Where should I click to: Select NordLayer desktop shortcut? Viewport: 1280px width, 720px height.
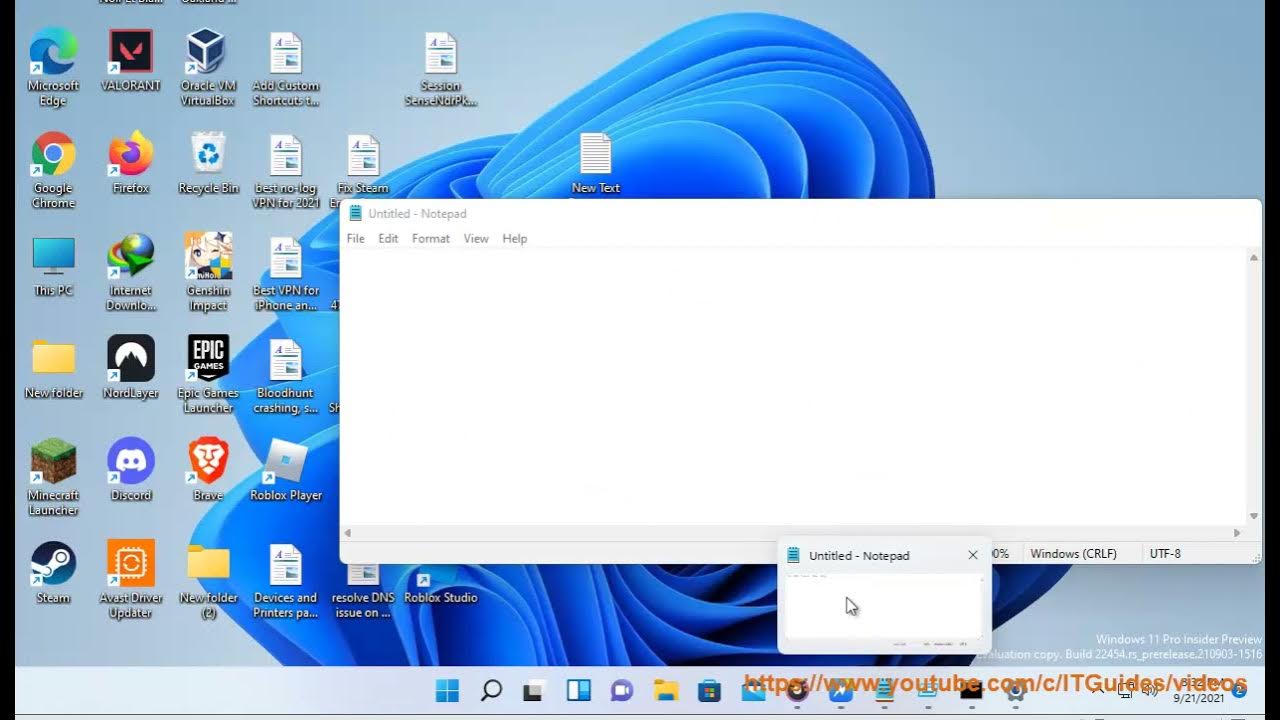point(131,368)
